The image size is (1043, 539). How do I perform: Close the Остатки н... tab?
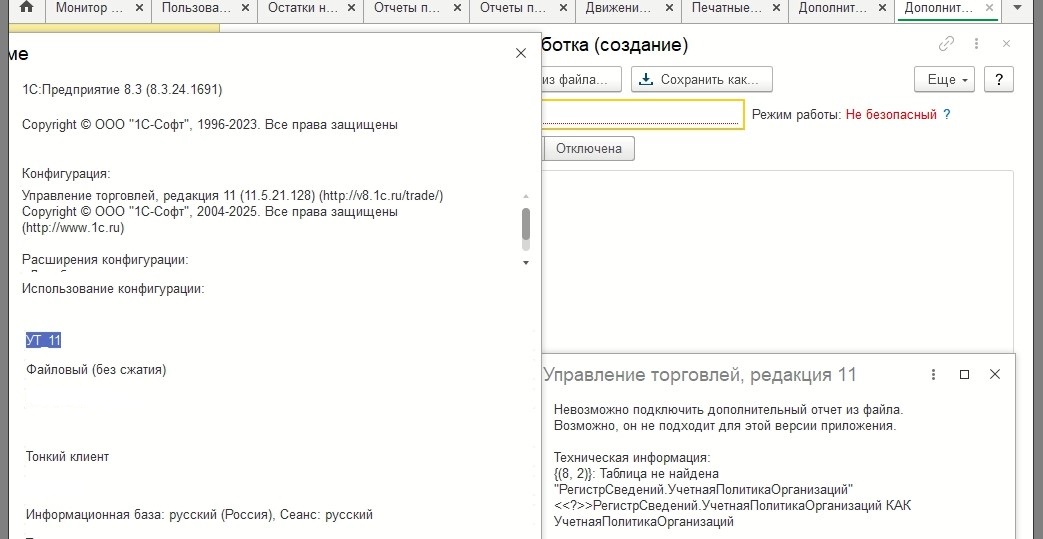point(351,9)
